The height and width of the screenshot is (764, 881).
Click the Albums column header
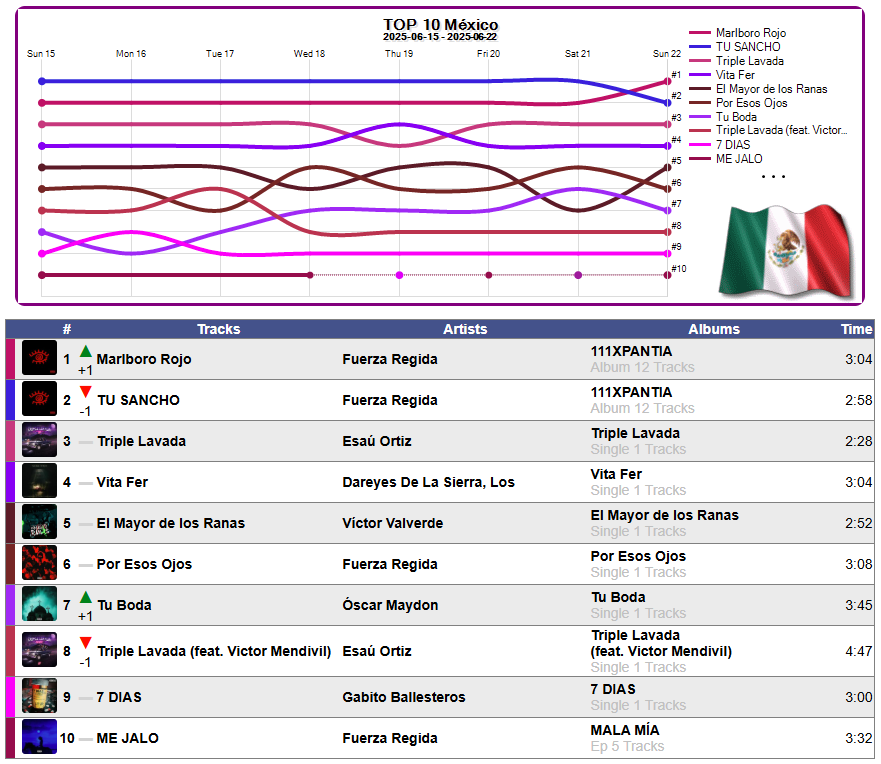click(714, 329)
